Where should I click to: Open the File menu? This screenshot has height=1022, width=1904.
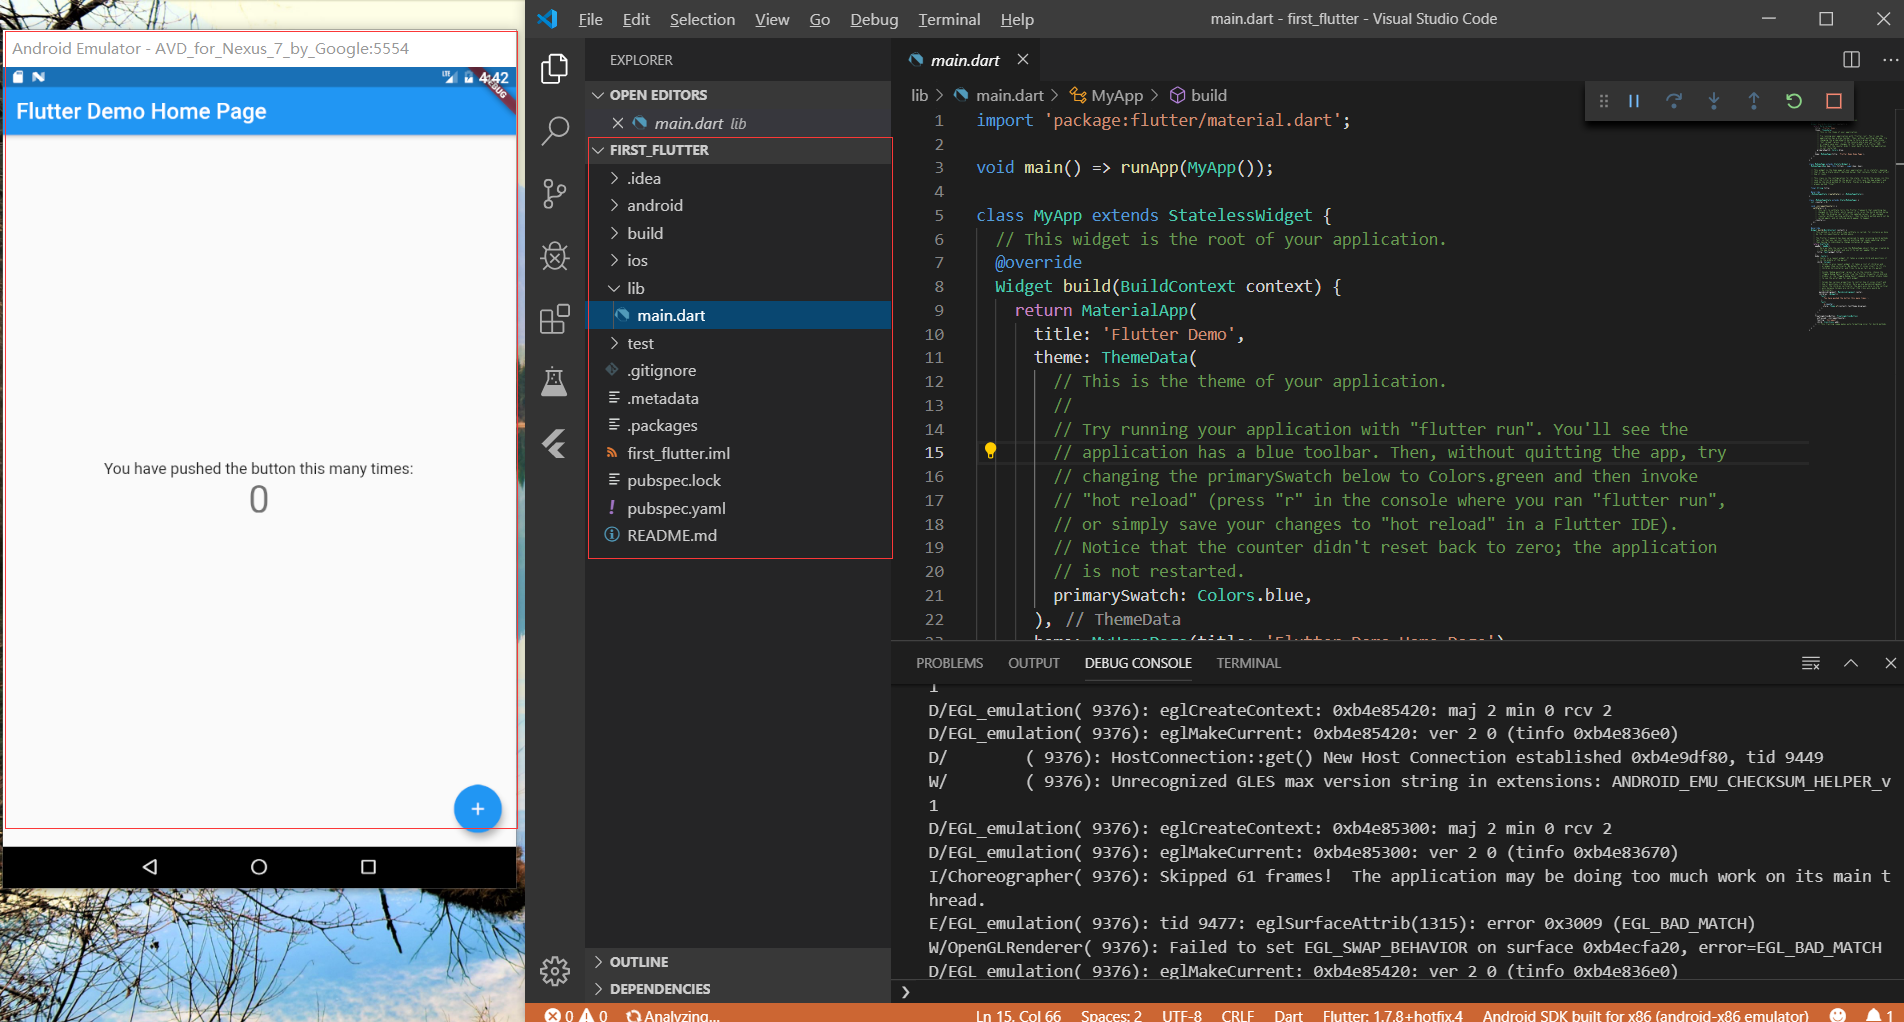coord(590,19)
